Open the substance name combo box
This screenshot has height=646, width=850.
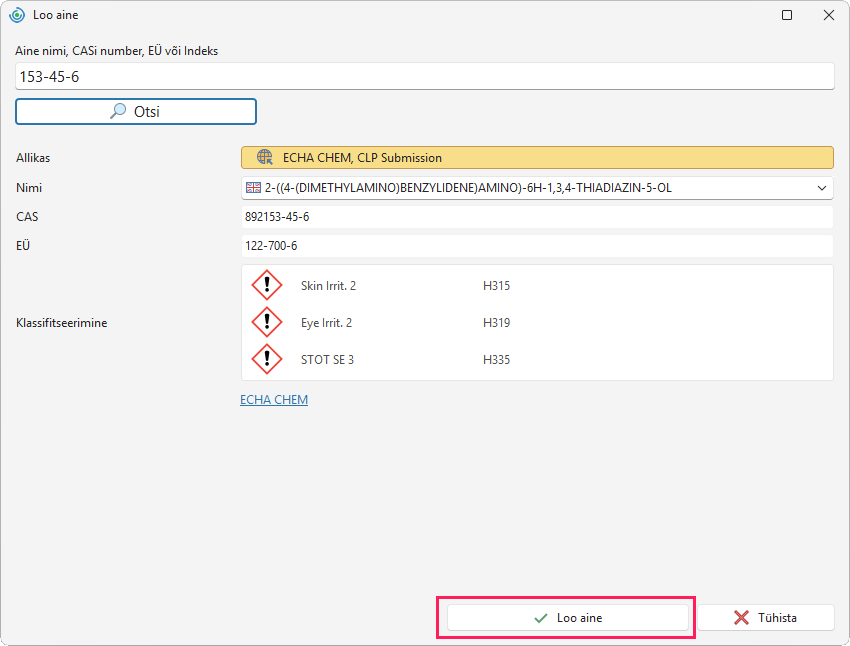[x=537, y=188]
